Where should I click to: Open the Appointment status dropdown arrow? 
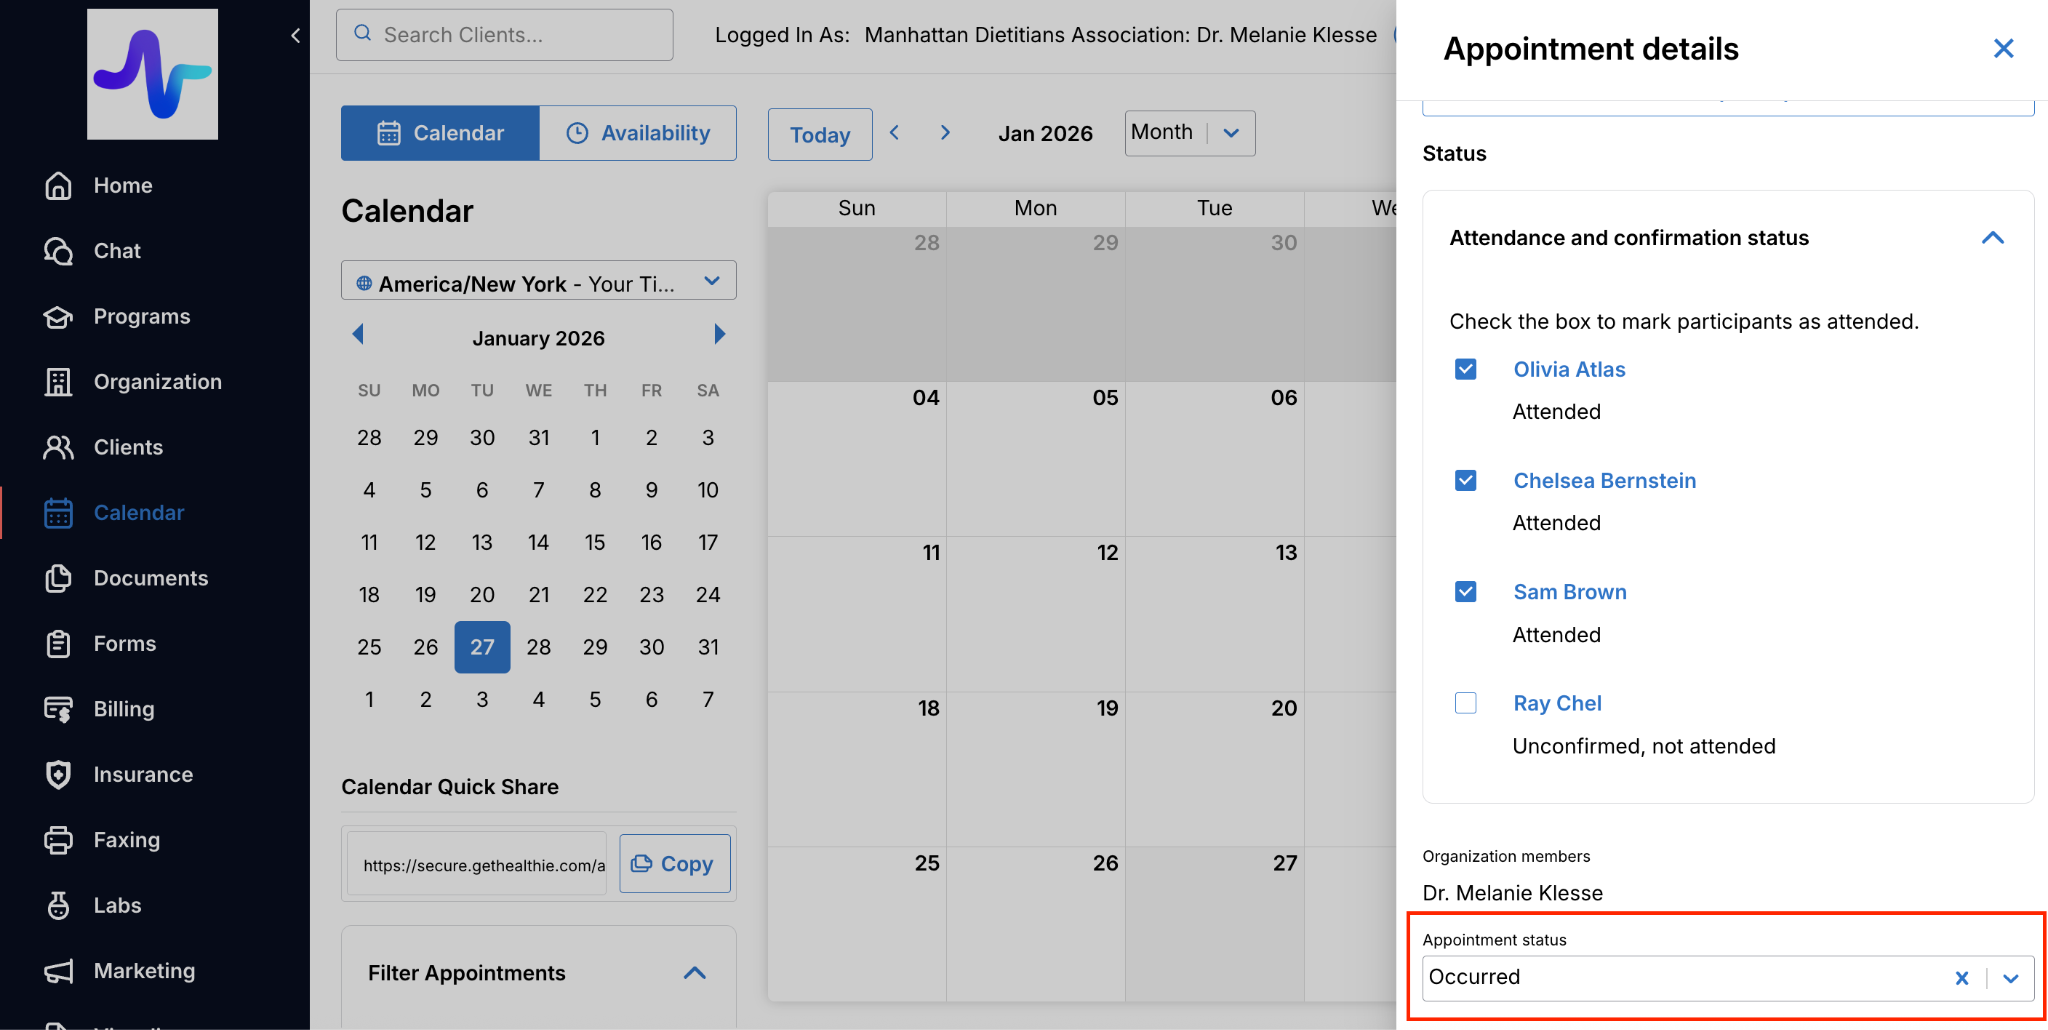(x=2011, y=978)
